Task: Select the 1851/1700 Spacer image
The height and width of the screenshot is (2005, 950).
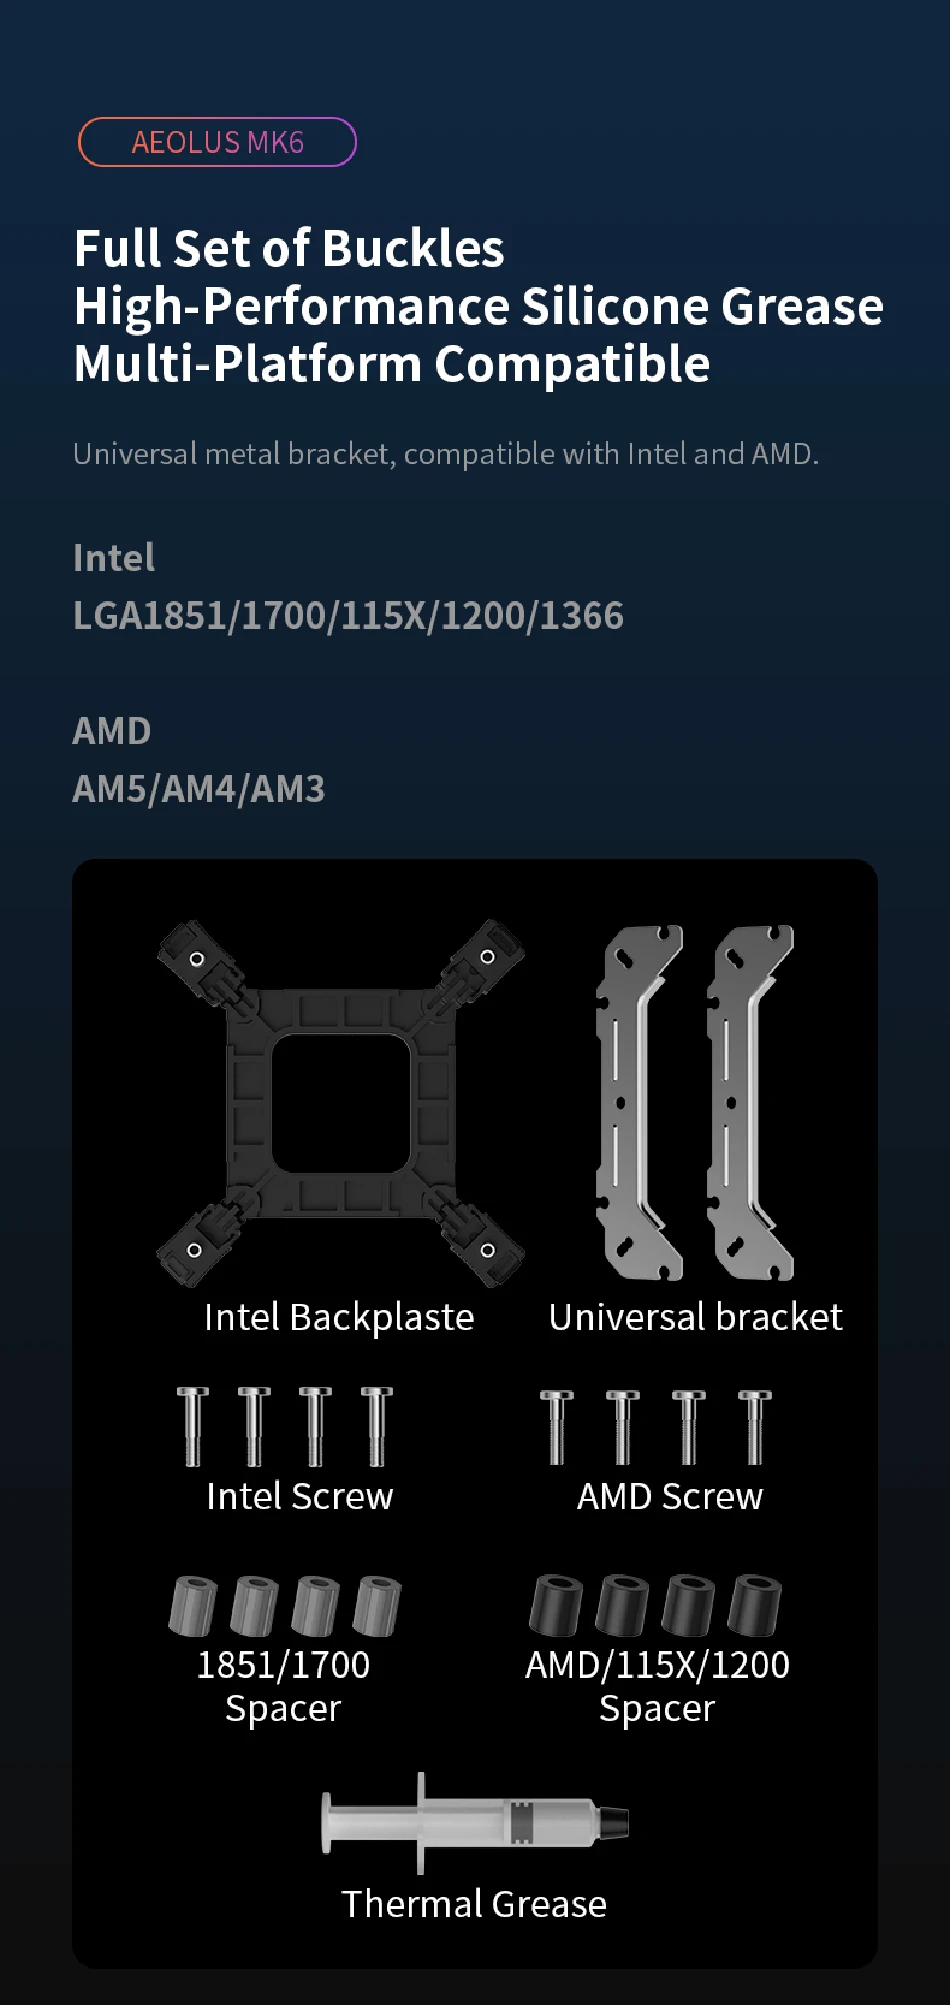Action: click(285, 1606)
